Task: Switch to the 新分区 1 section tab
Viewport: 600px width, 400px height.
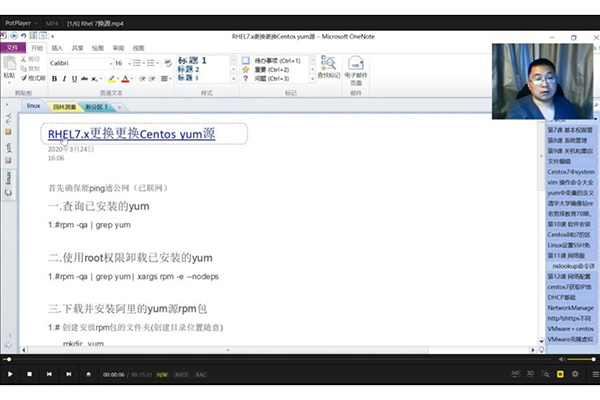Action: 96,107
